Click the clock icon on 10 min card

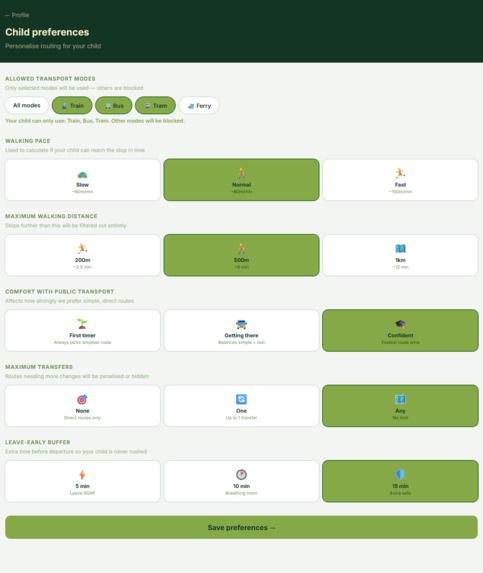[242, 474]
